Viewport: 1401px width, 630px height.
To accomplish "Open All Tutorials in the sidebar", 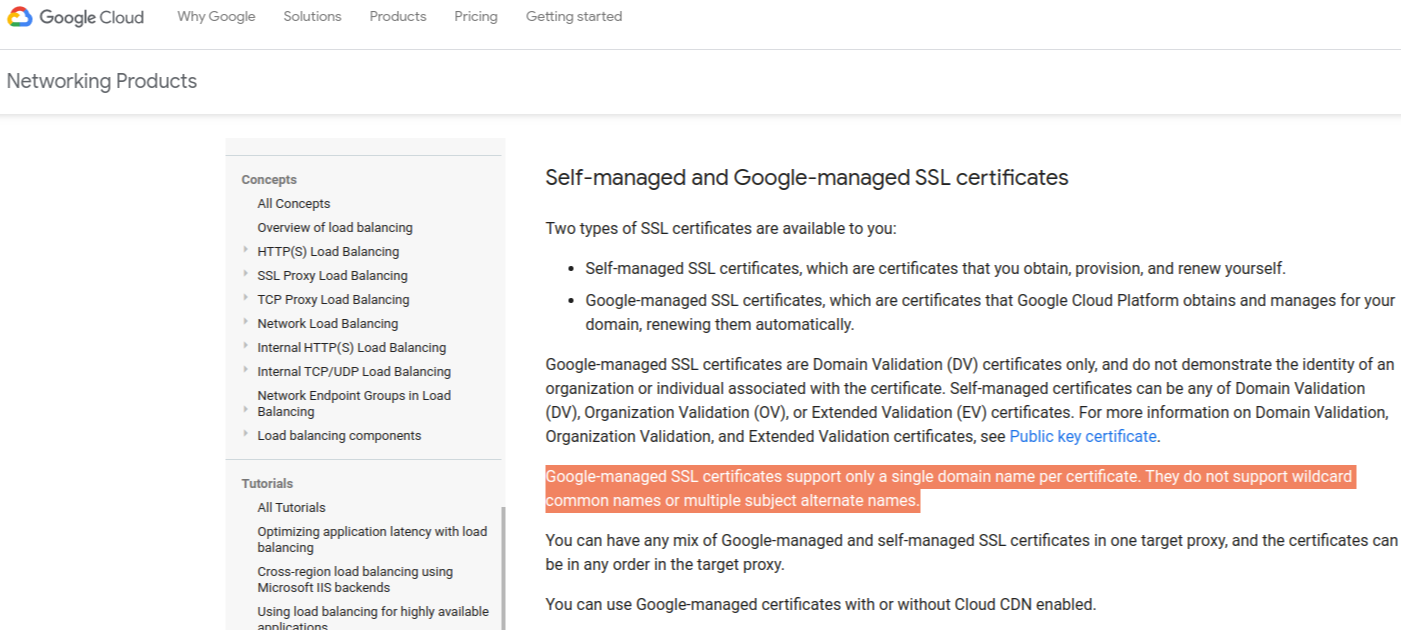I will pos(291,508).
